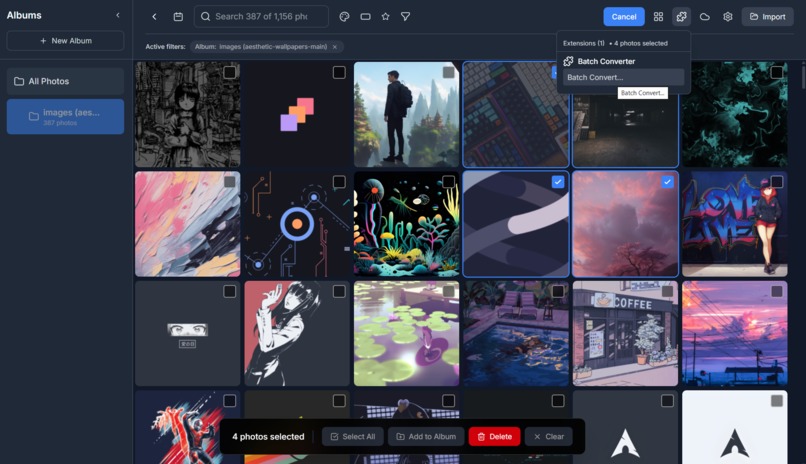Open All Photos in sidebar
The image size is (806, 464).
65,81
